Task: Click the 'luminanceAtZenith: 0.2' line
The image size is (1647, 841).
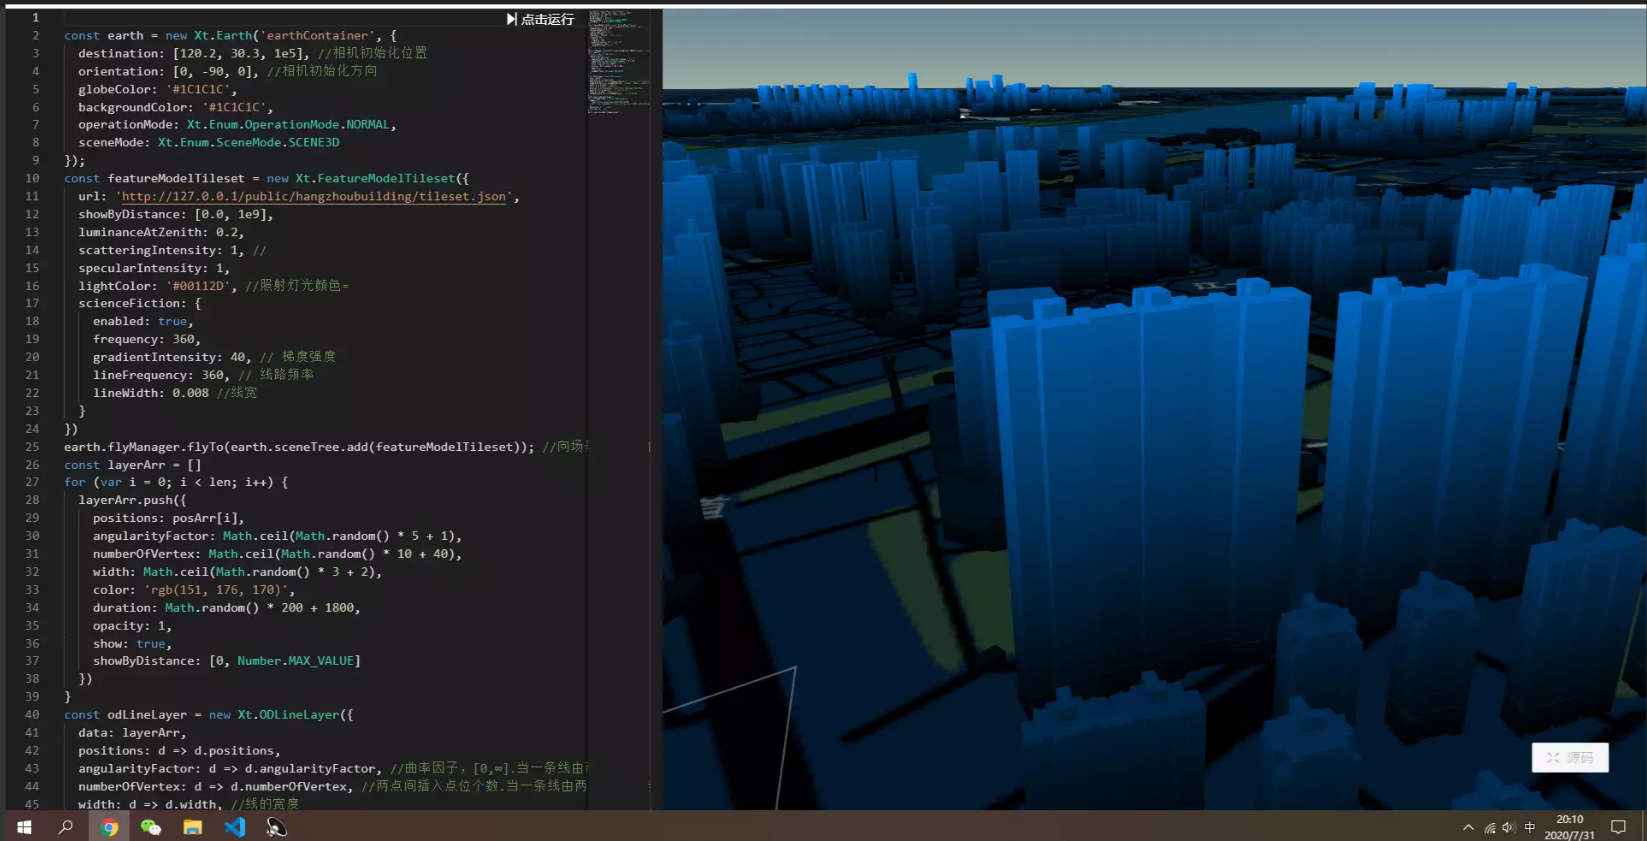Action: (x=161, y=232)
